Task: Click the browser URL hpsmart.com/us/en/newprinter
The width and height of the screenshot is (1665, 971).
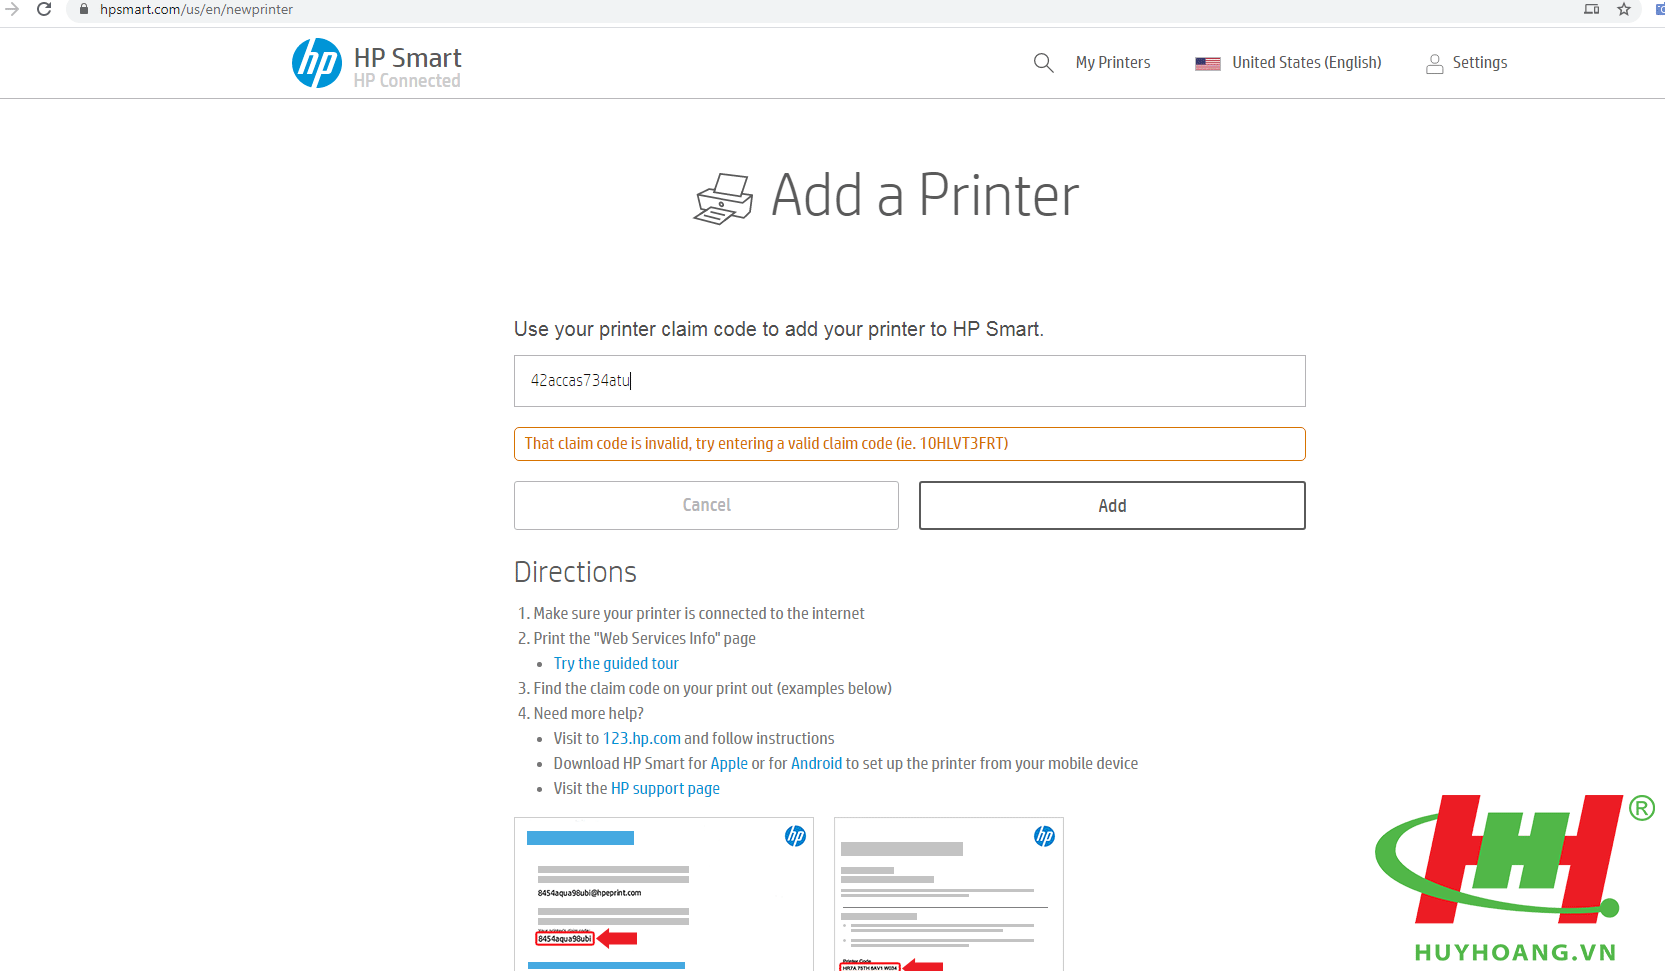Action: point(196,9)
